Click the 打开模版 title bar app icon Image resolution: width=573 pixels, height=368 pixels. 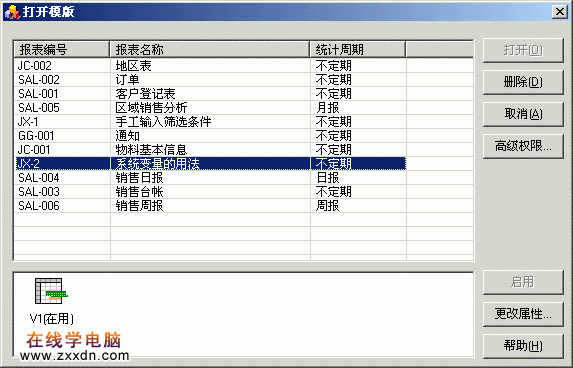pos(12,12)
